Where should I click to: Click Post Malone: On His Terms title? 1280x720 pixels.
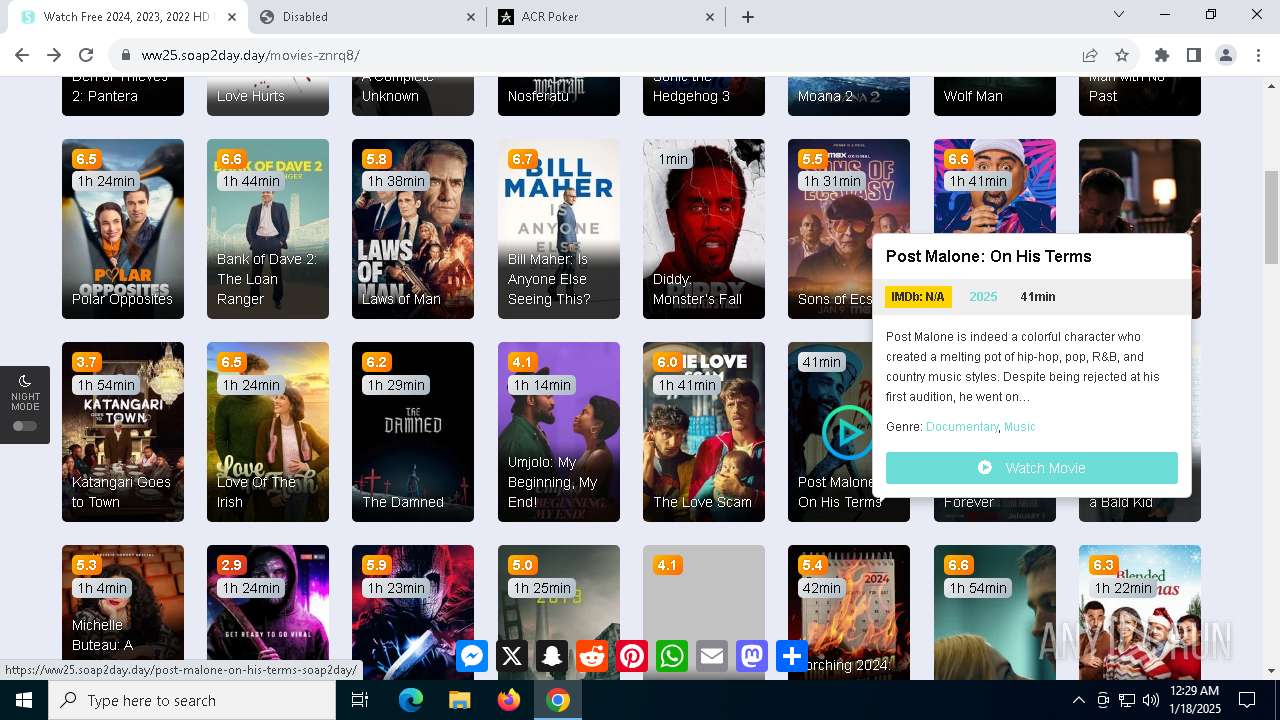click(x=988, y=257)
